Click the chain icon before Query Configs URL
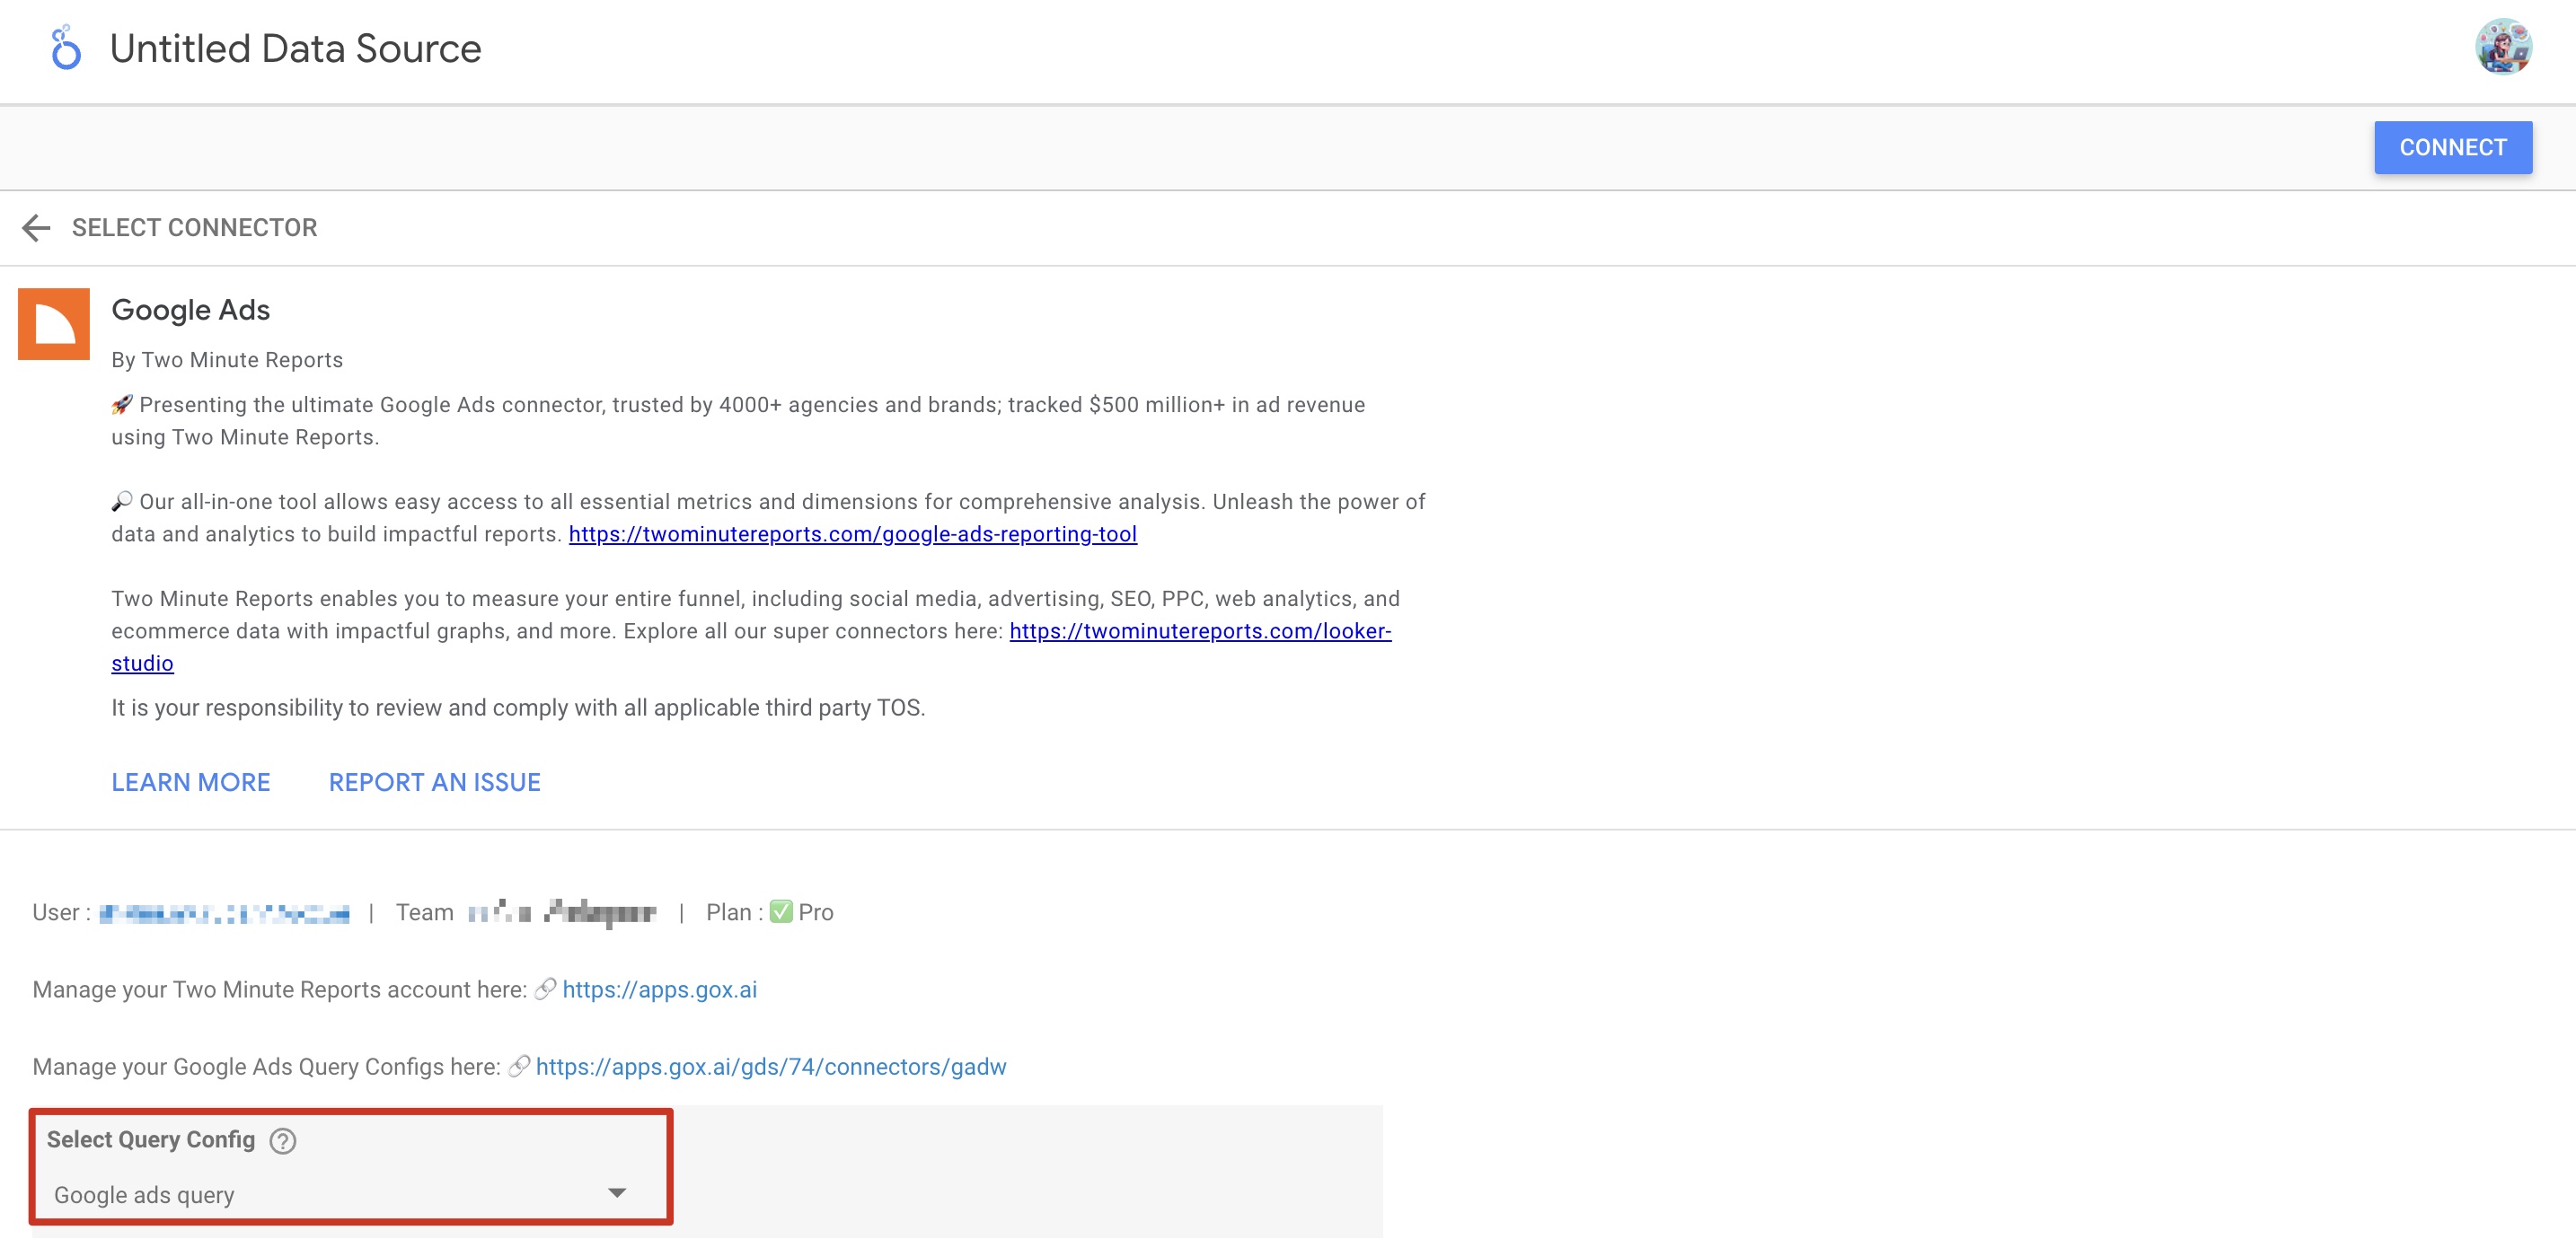The image size is (2576, 1248). 518,1067
